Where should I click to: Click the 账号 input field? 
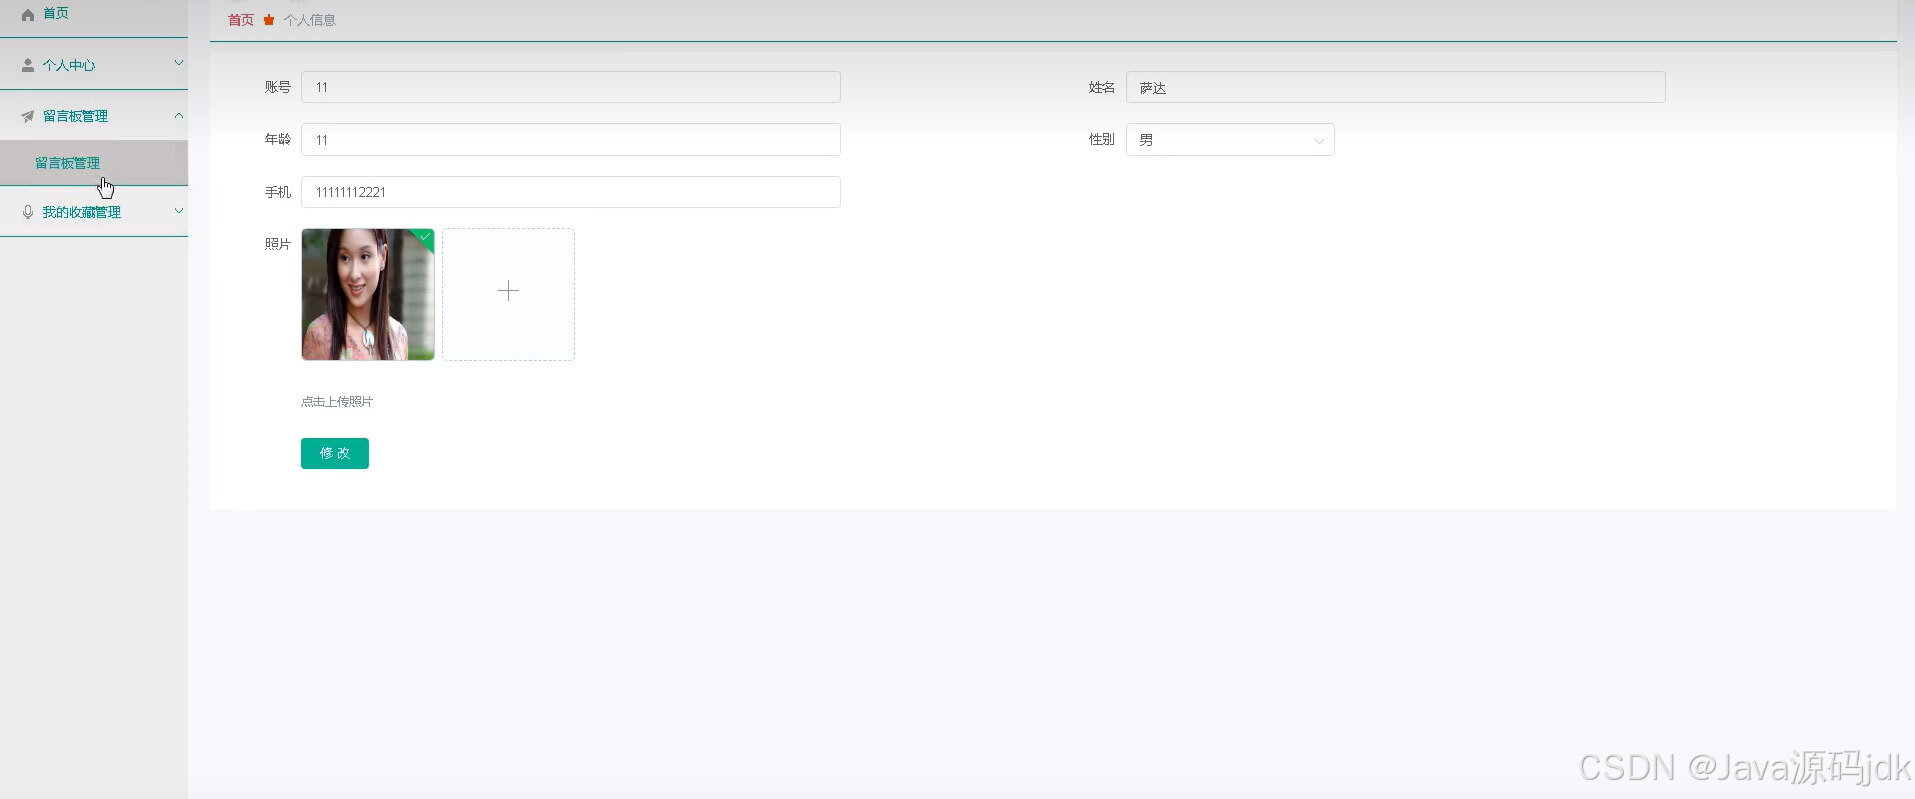point(571,87)
